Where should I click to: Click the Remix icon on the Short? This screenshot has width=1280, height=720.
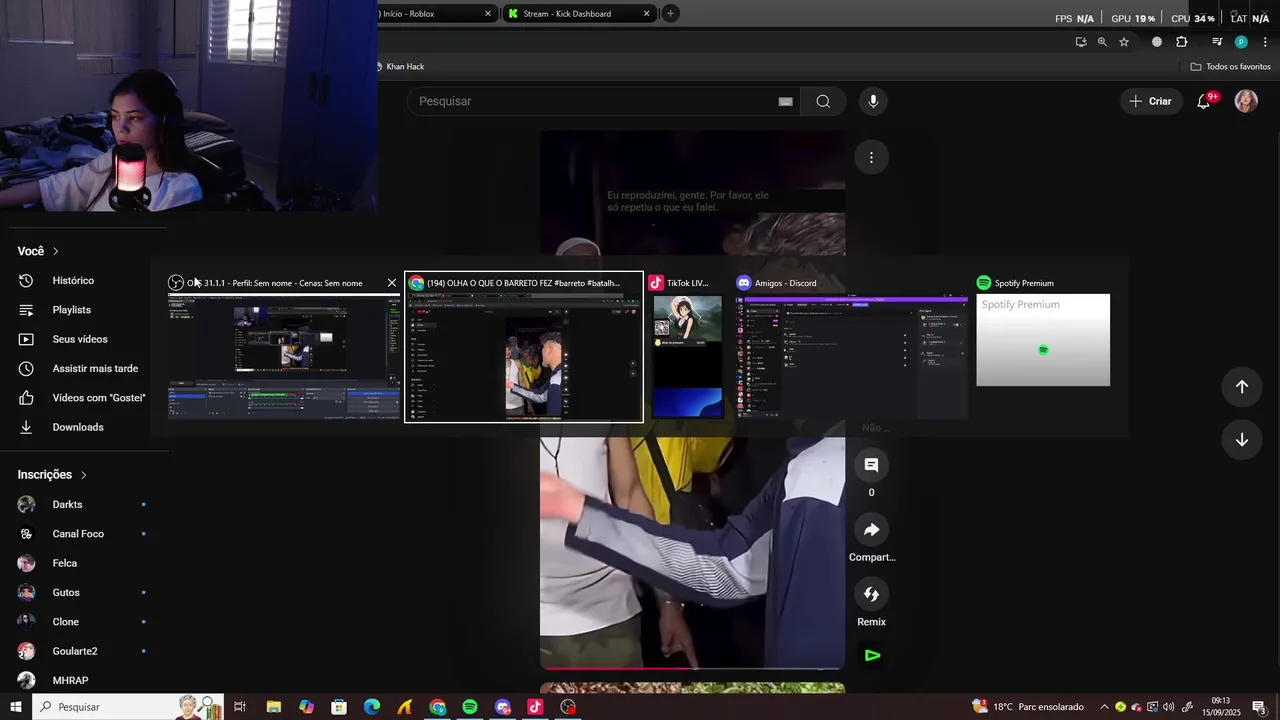point(871,594)
